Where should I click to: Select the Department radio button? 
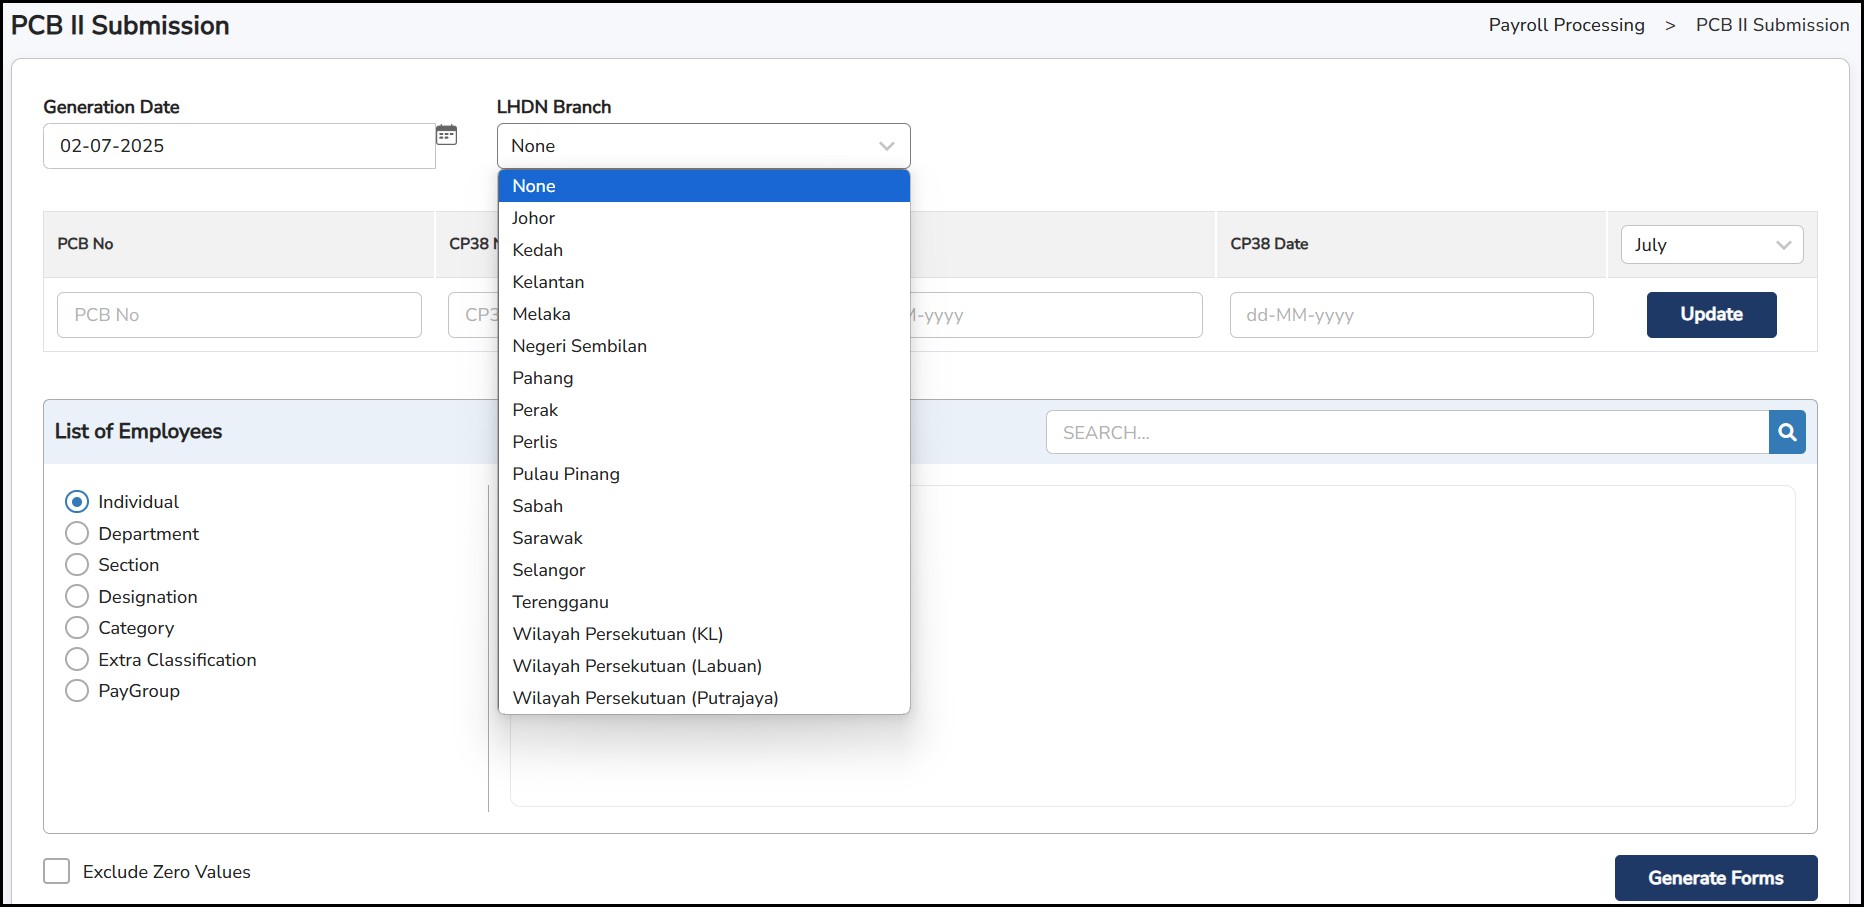(77, 534)
